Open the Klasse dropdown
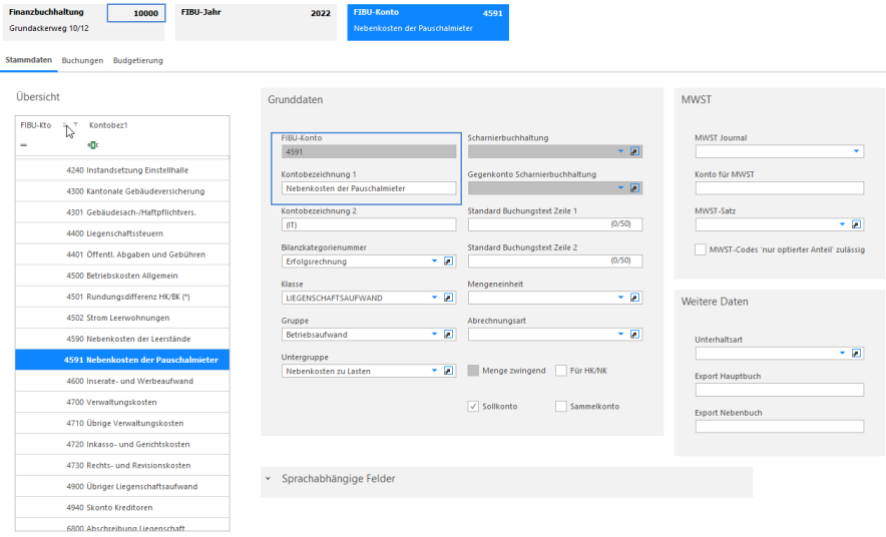Viewport: 886px width, 537px height. coord(435,297)
